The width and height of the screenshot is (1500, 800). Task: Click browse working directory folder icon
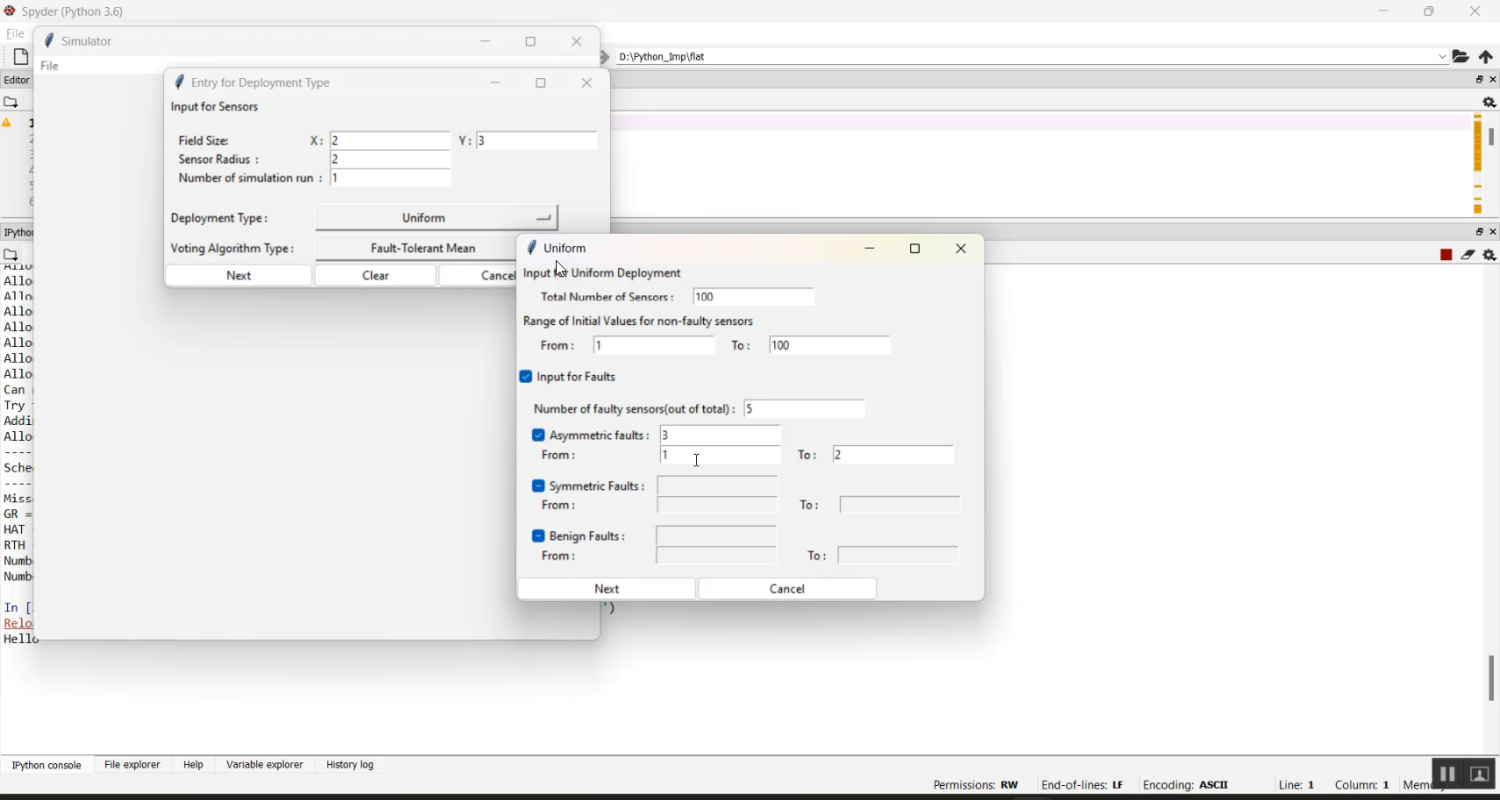point(1461,57)
